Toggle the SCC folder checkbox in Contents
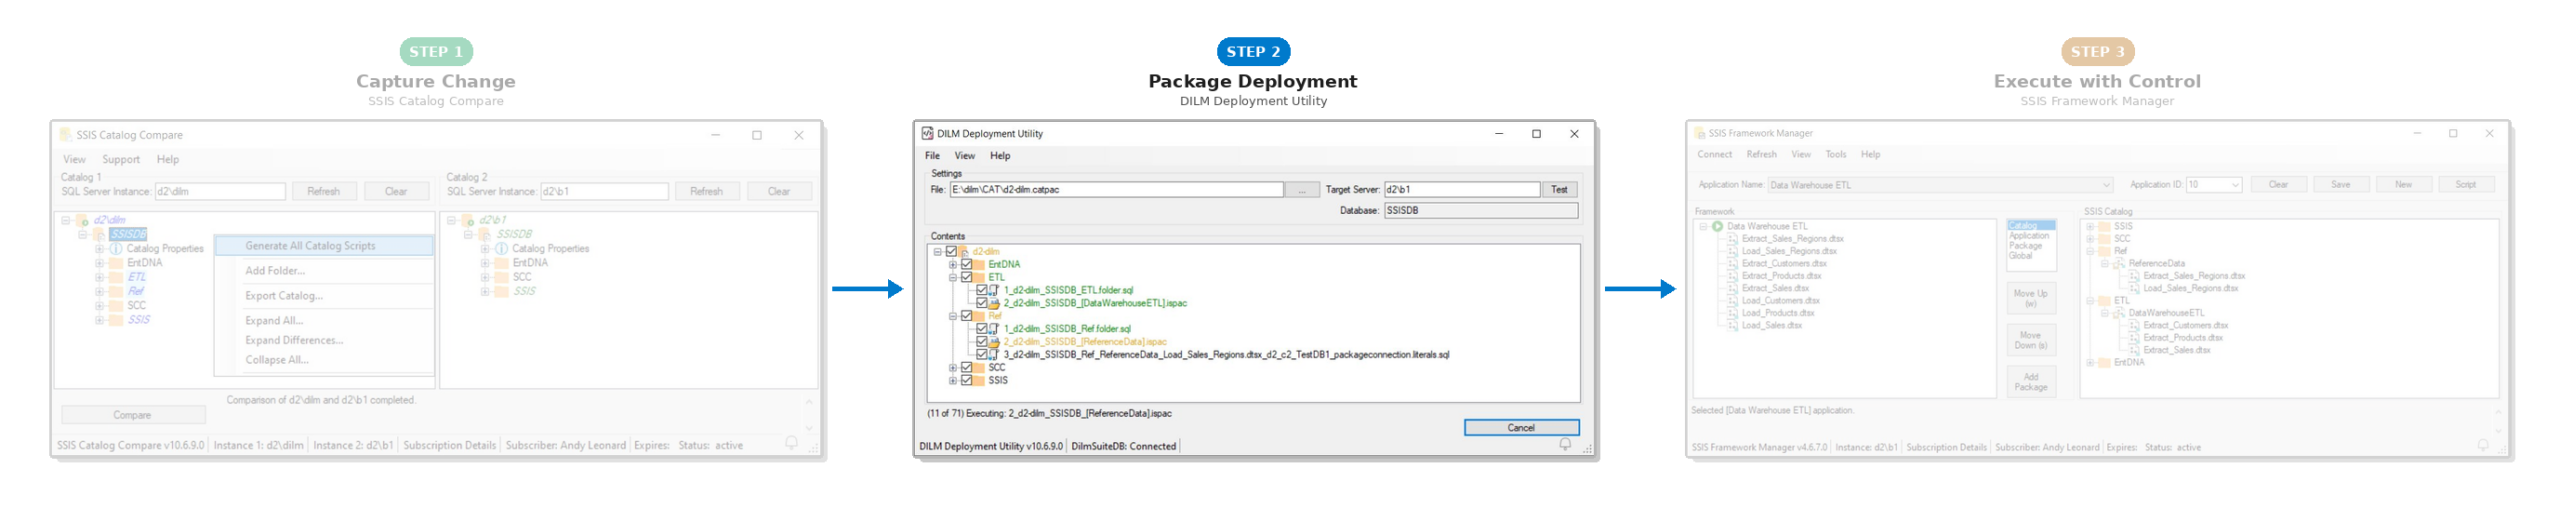This screenshot has height=508, width=2560. pyautogui.click(x=966, y=368)
